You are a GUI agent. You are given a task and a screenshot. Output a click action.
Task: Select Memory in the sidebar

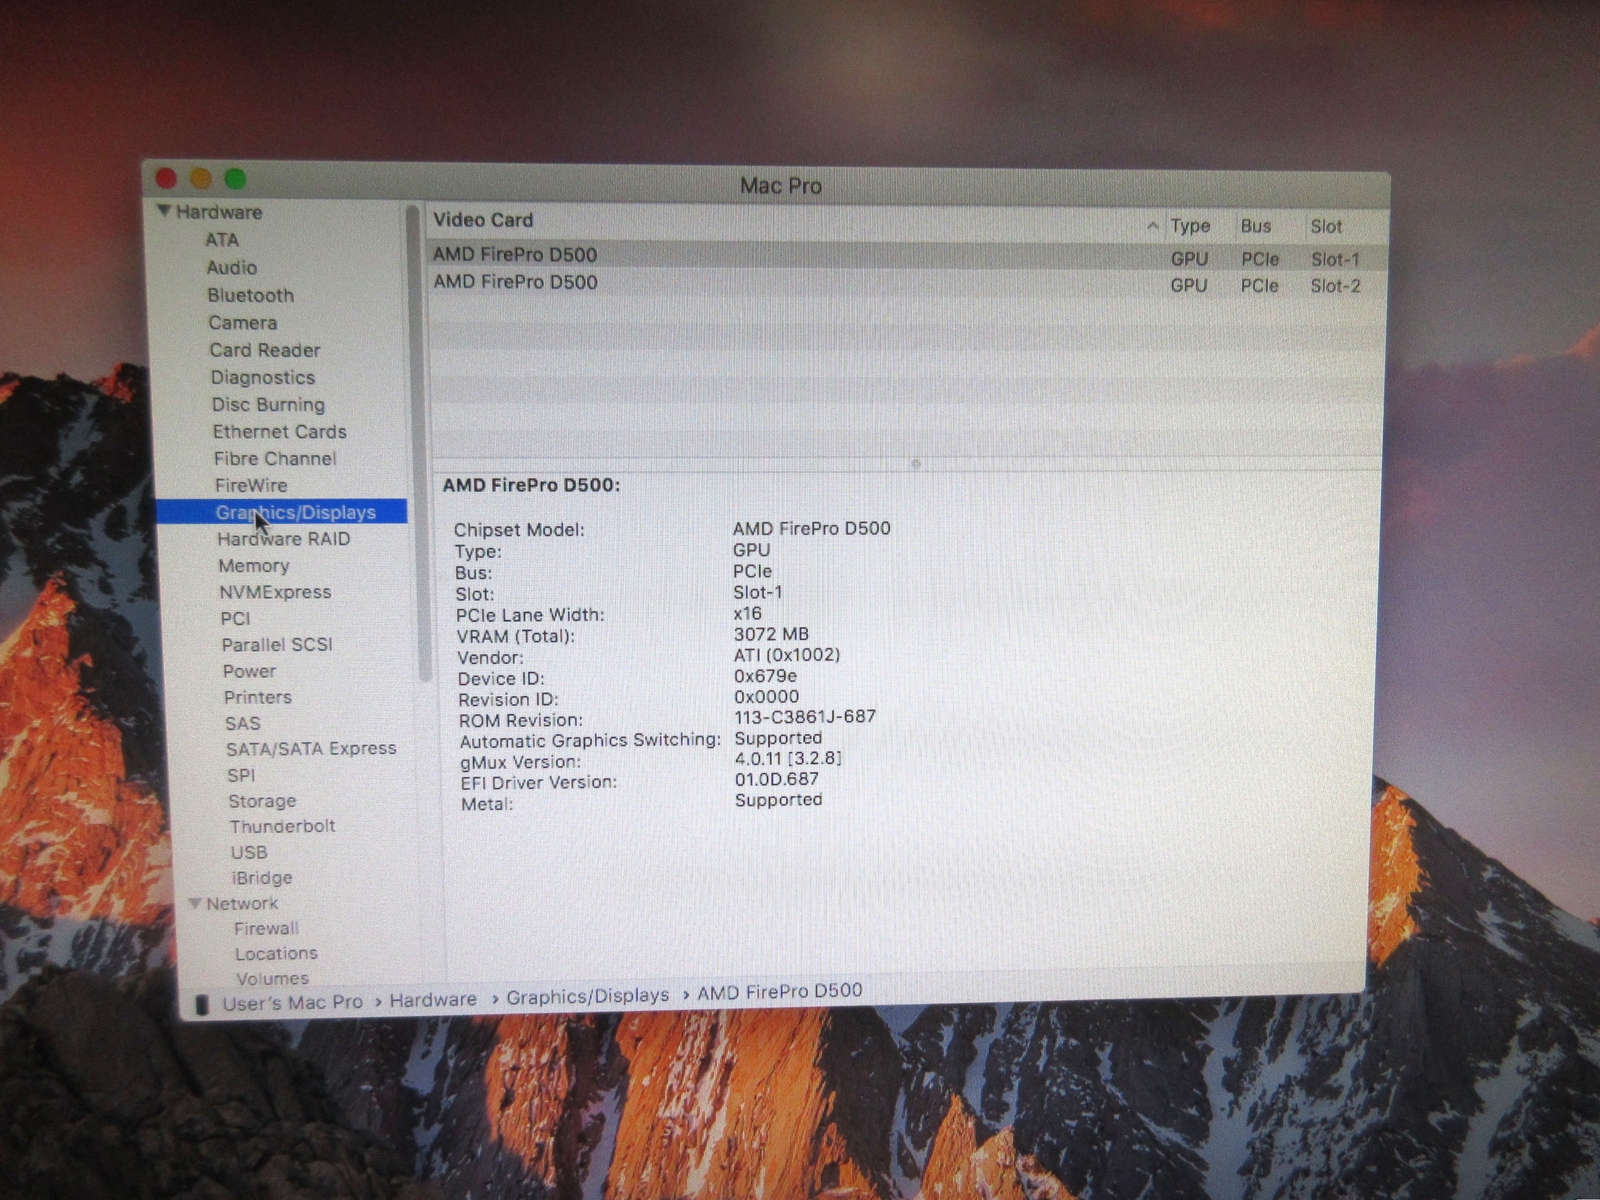(254, 566)
